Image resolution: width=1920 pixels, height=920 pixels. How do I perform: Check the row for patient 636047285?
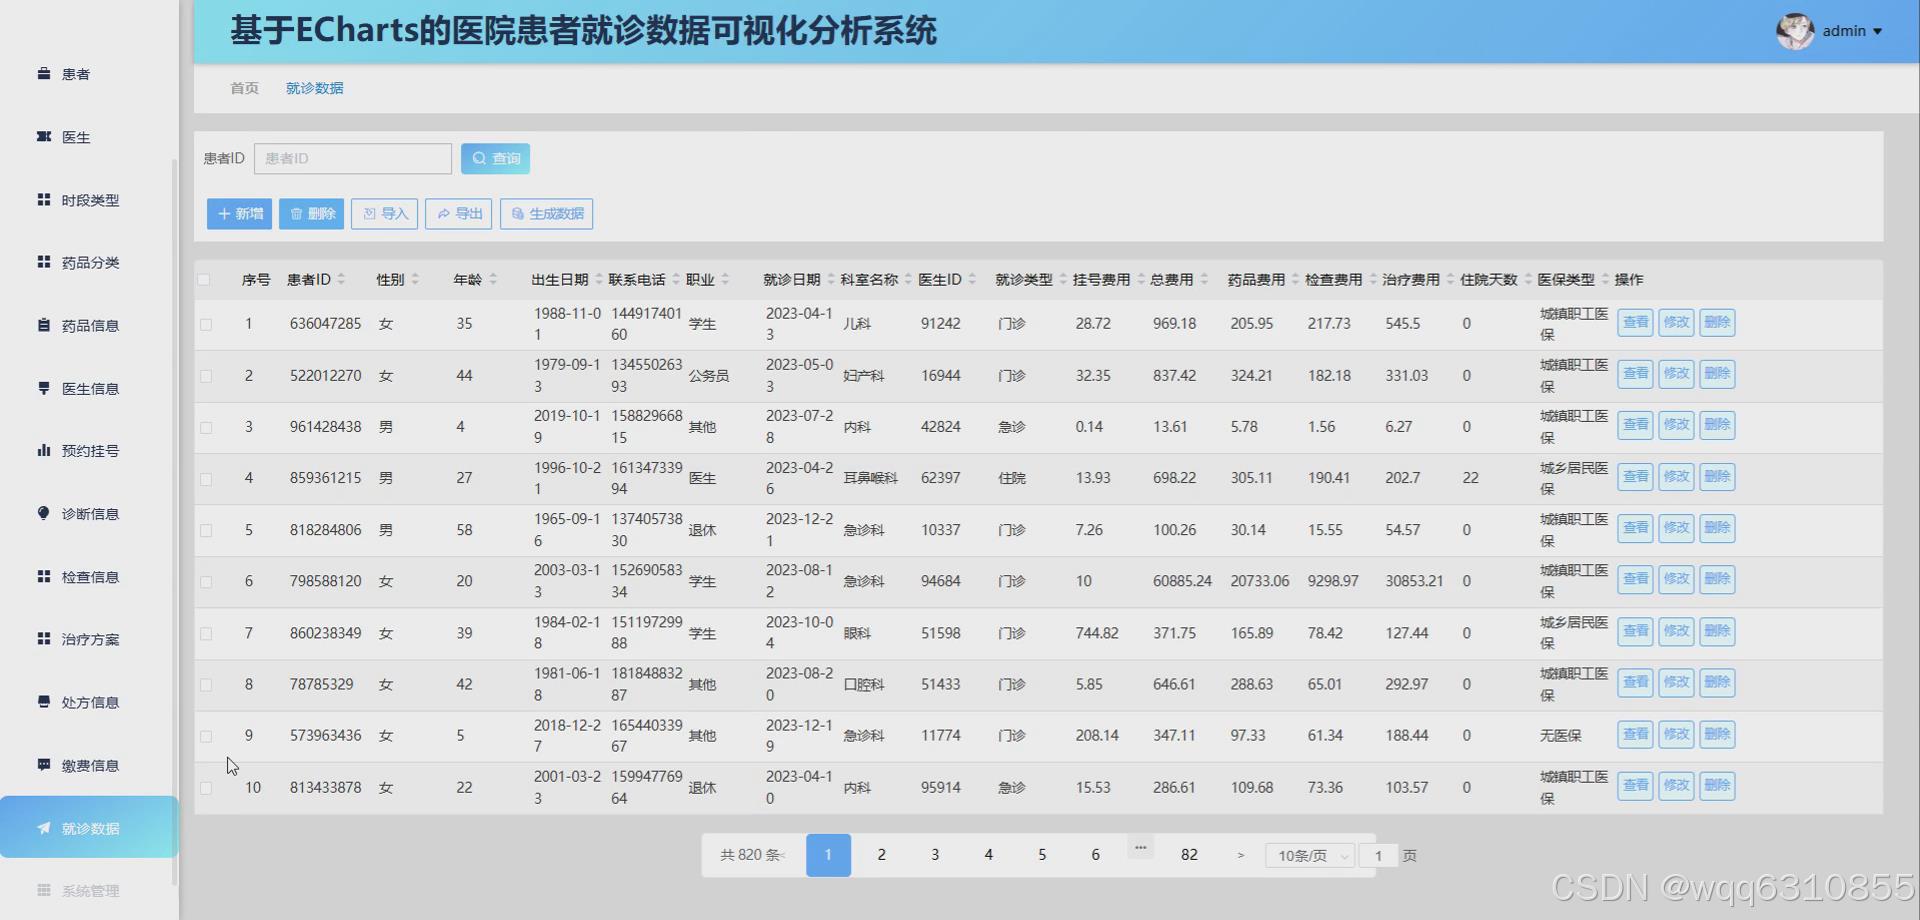pos(206,324)
